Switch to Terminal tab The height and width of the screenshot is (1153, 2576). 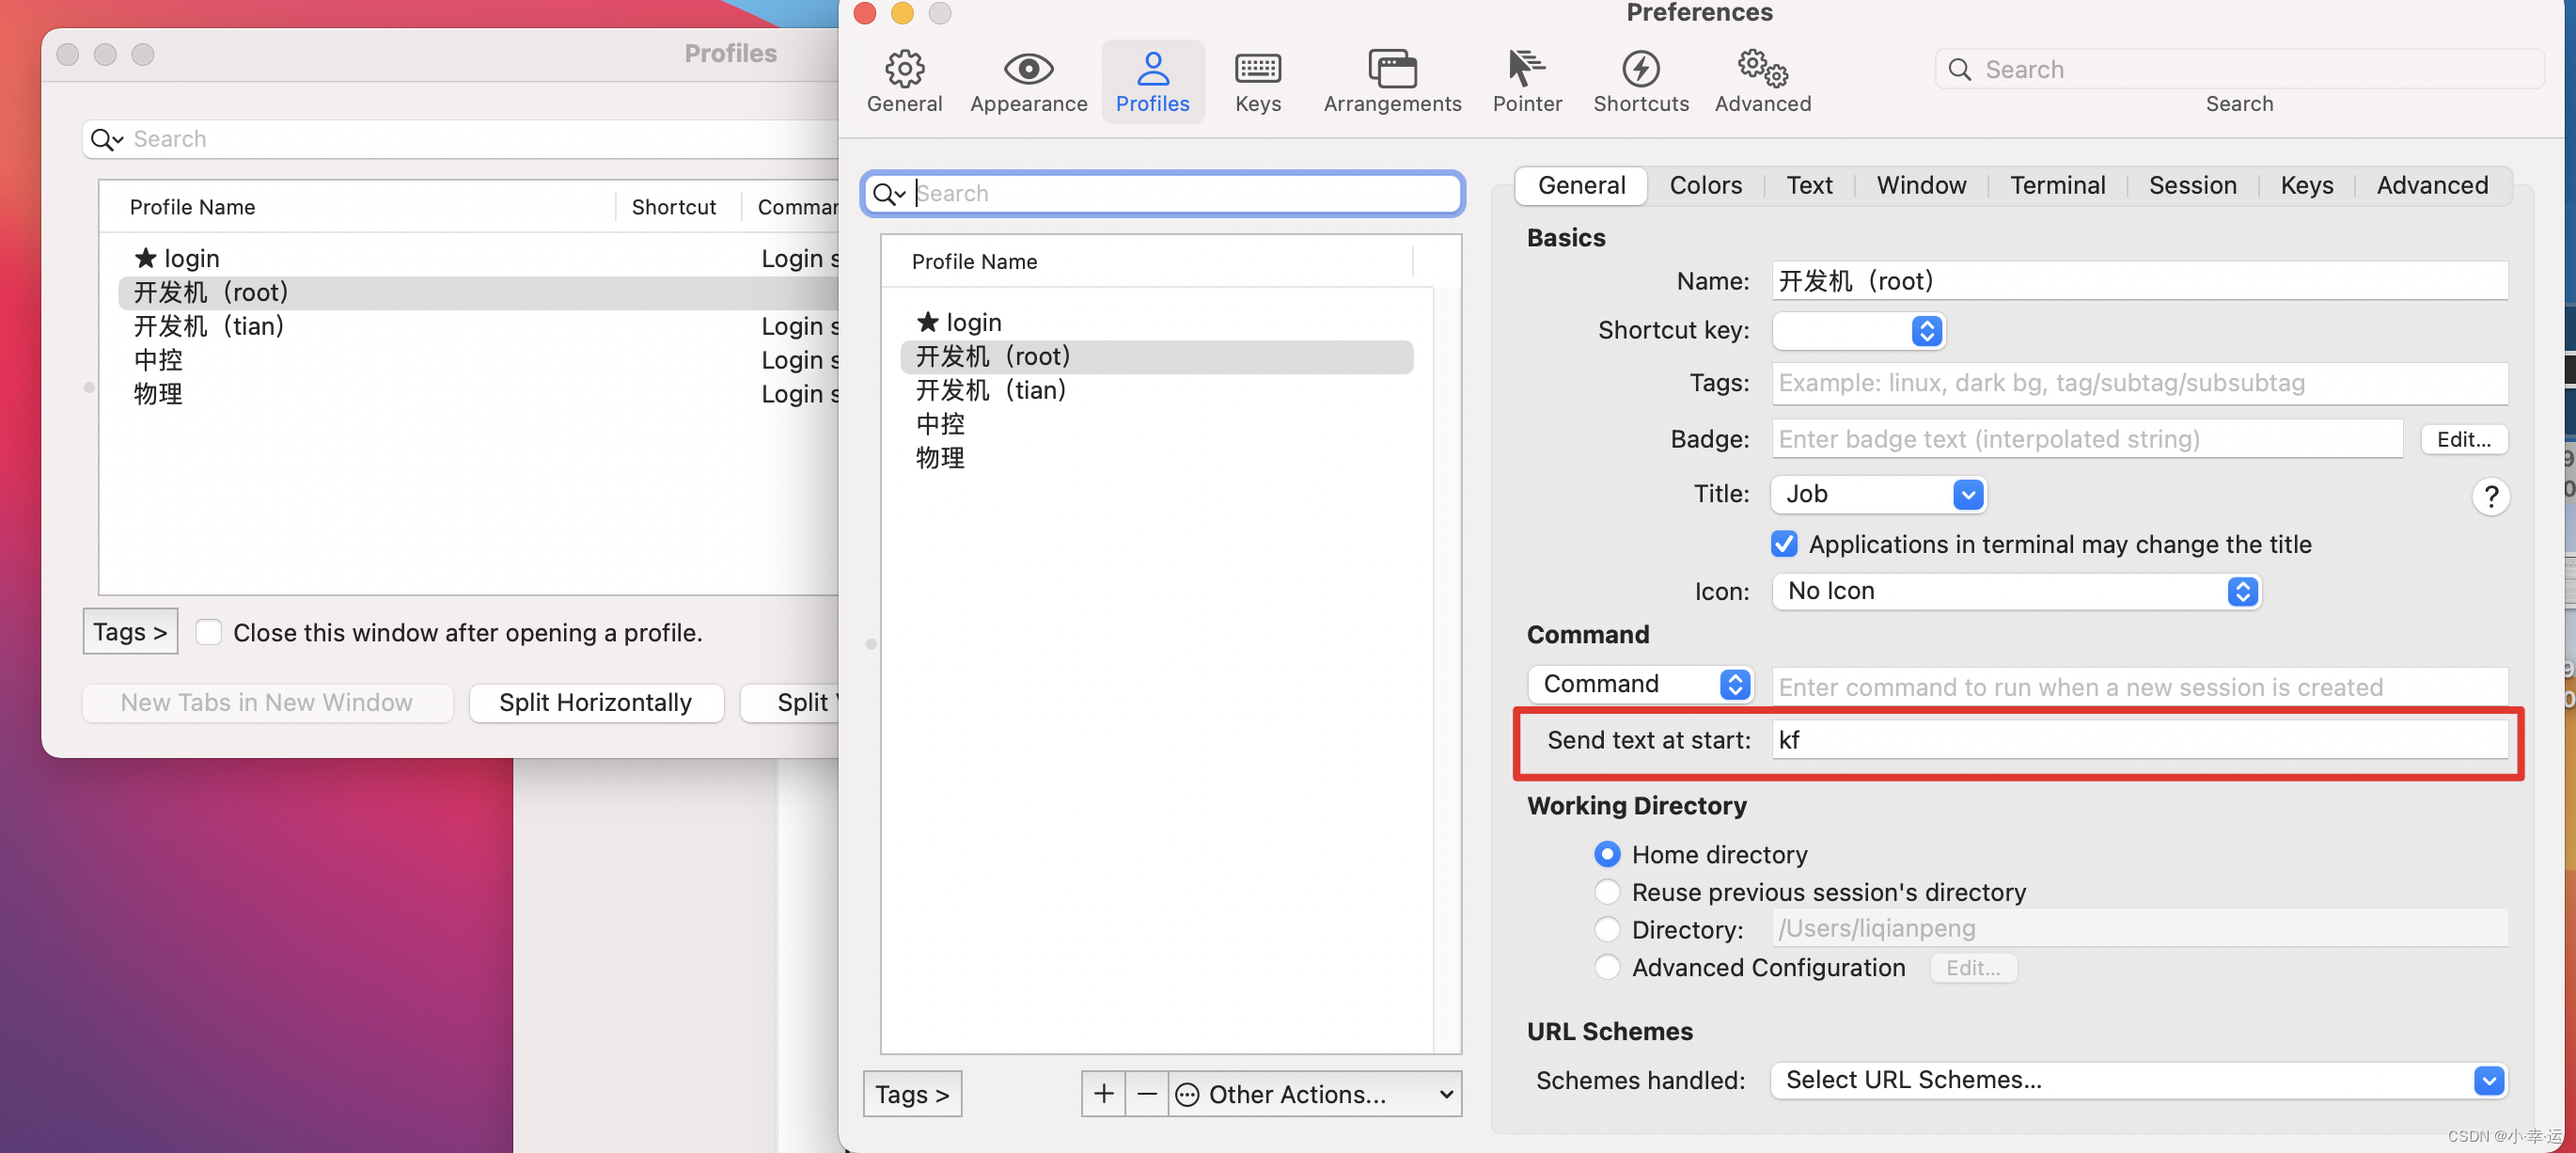coord(2057,185)
